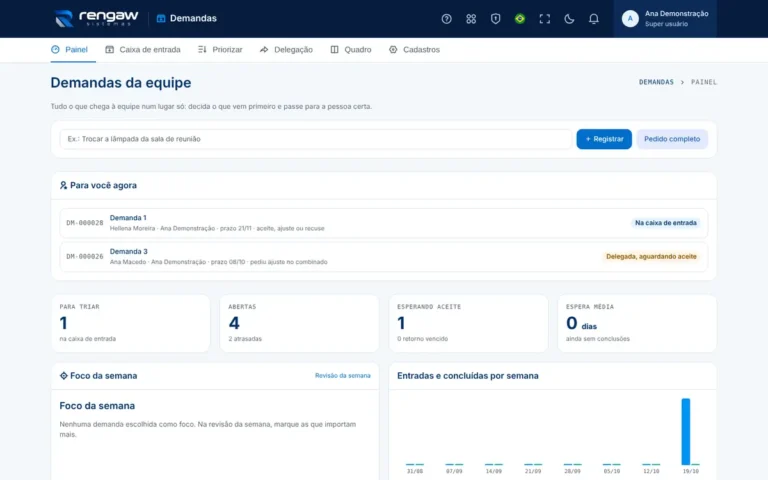Open the Revisão da semana link
Image resolution: width=768 pixels, height=480 pixels.
click(342, 376)
